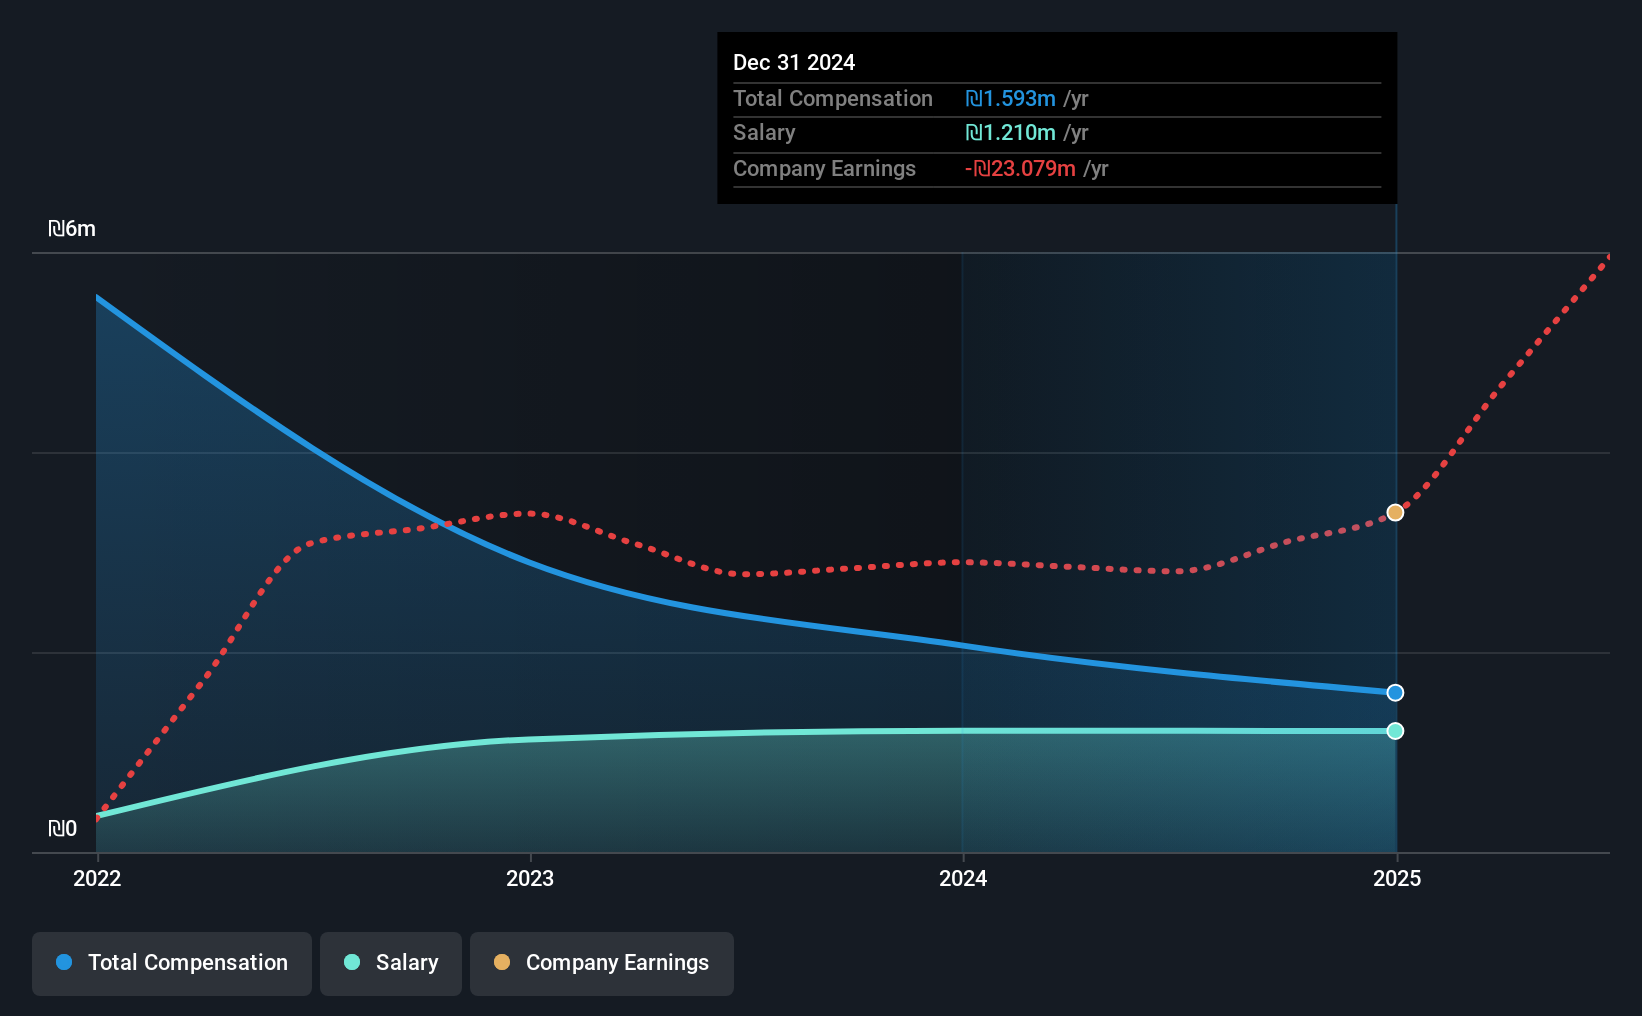The image size is (1642, 1016).
Task: Click the orange Company Earnings legend dot
Action: 502,962
